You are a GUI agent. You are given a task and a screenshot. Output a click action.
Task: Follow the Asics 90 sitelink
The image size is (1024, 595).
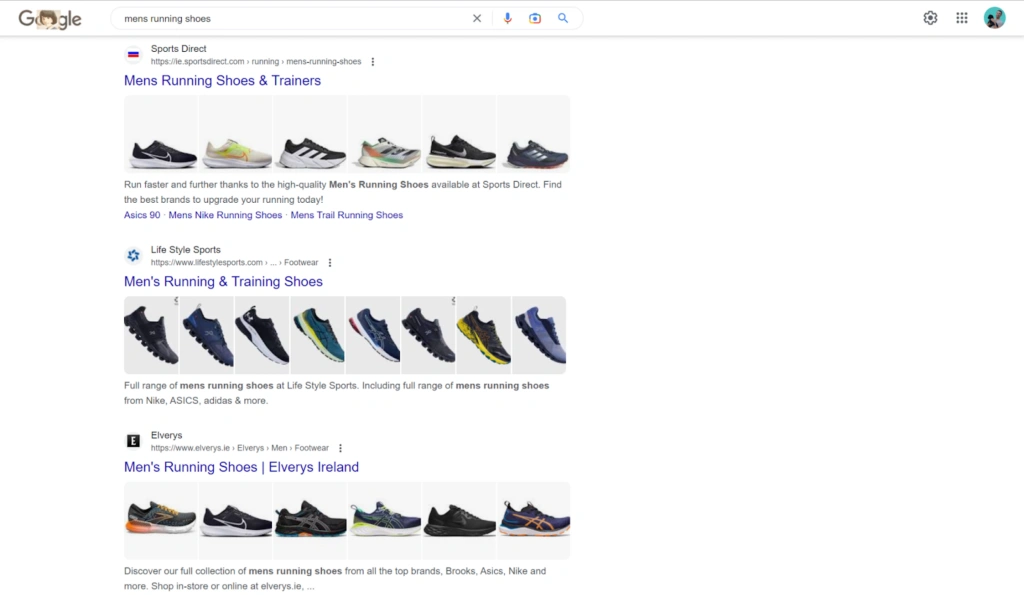point(142,215)
